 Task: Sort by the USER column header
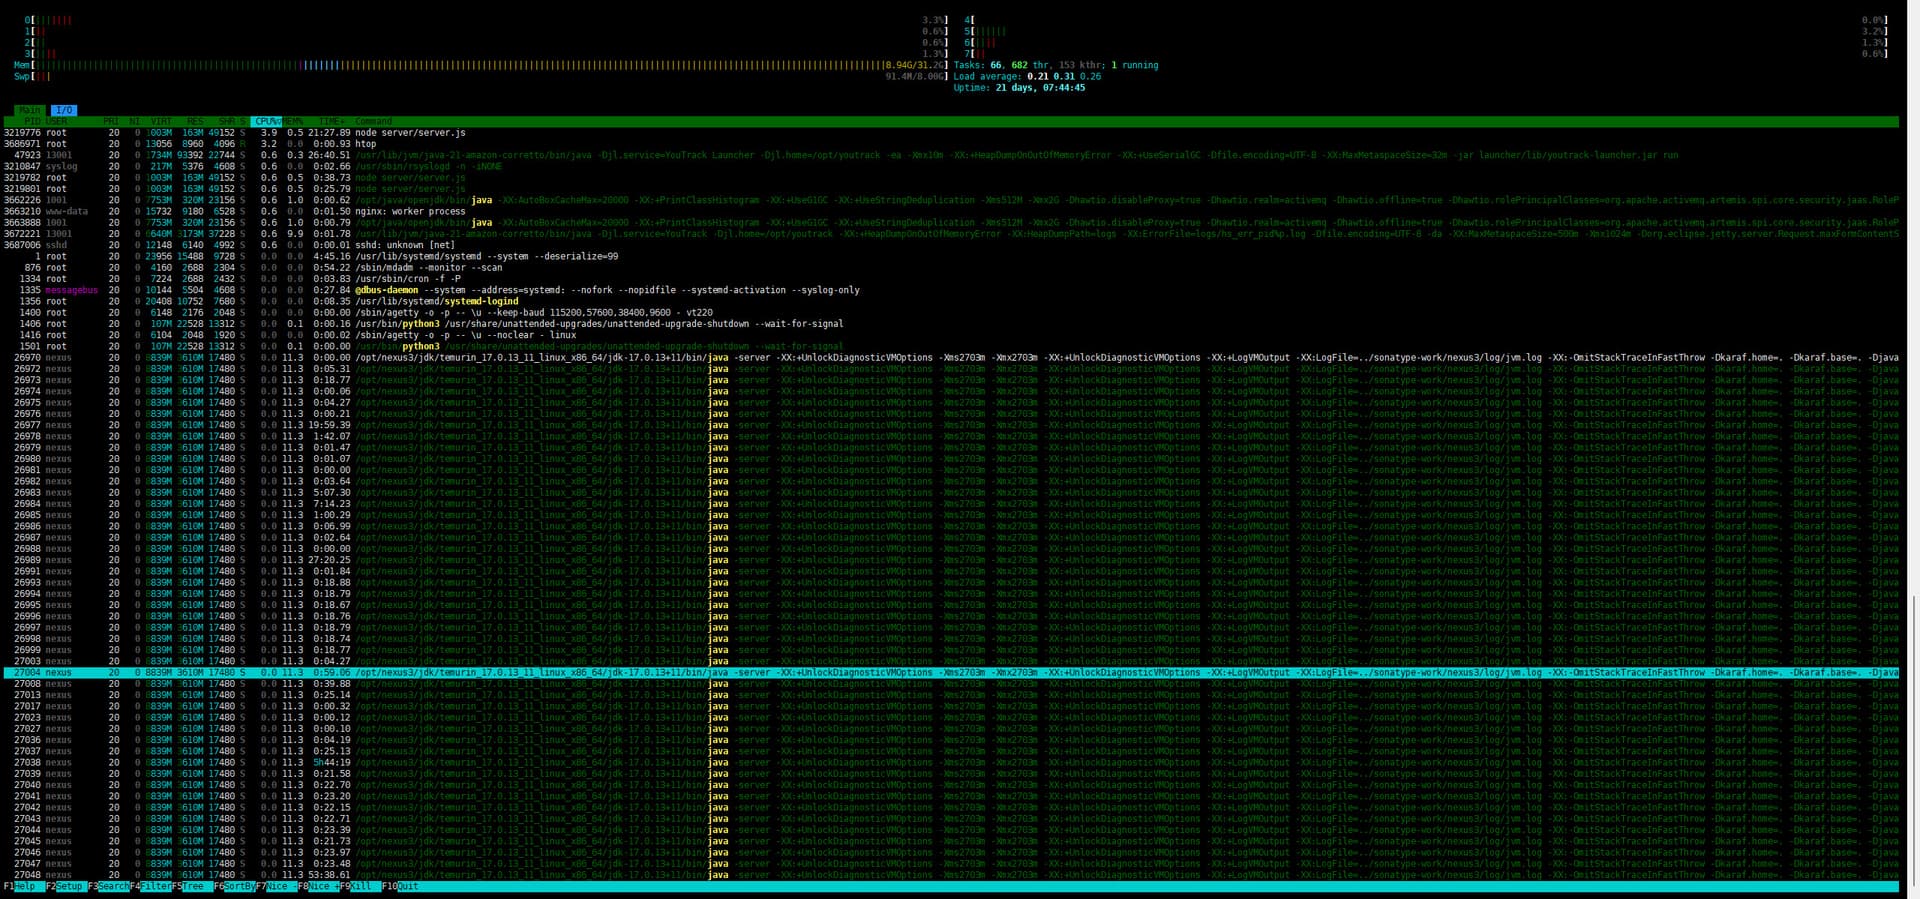click(56, 121)
